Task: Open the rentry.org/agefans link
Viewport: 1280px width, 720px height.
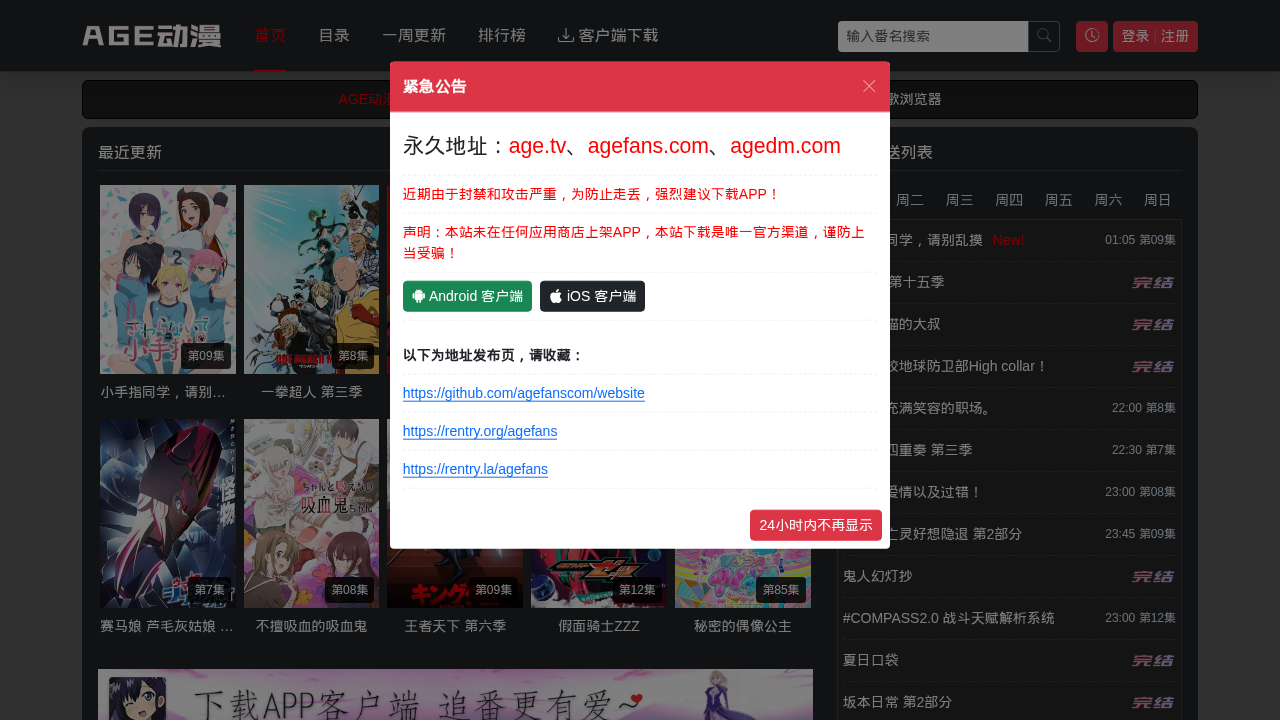Action: coord(479,431)
